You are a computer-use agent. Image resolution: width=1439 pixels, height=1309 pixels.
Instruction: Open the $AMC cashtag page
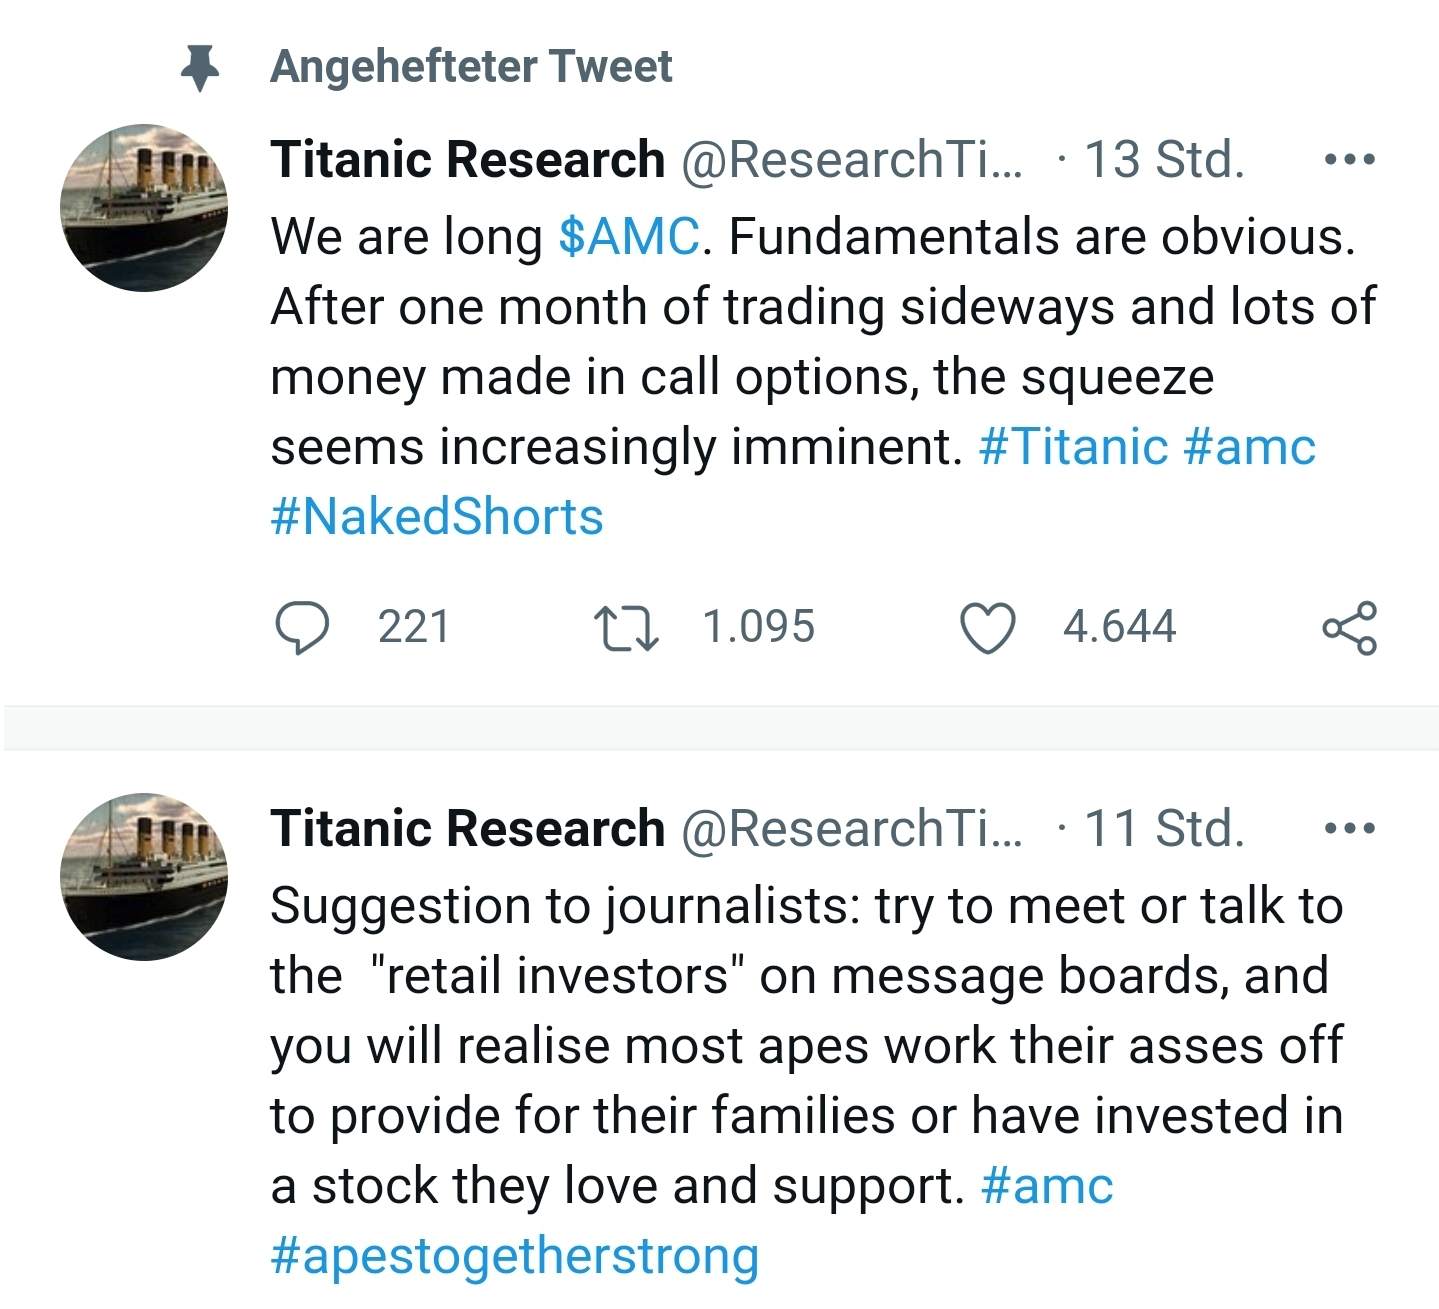click(x=631, y=236)
